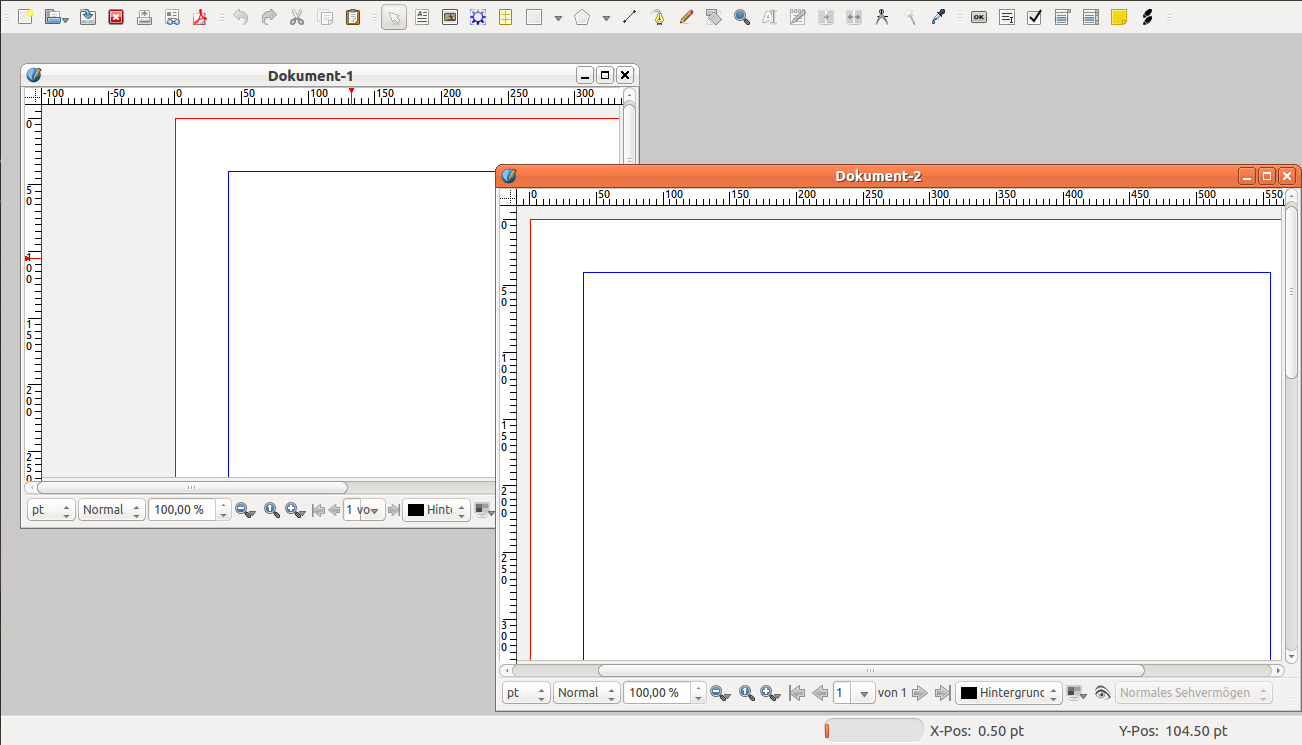Activate the magnifier Zoom tool in toolbar
Screen dimensions: 1302x745
click(742, 17)
